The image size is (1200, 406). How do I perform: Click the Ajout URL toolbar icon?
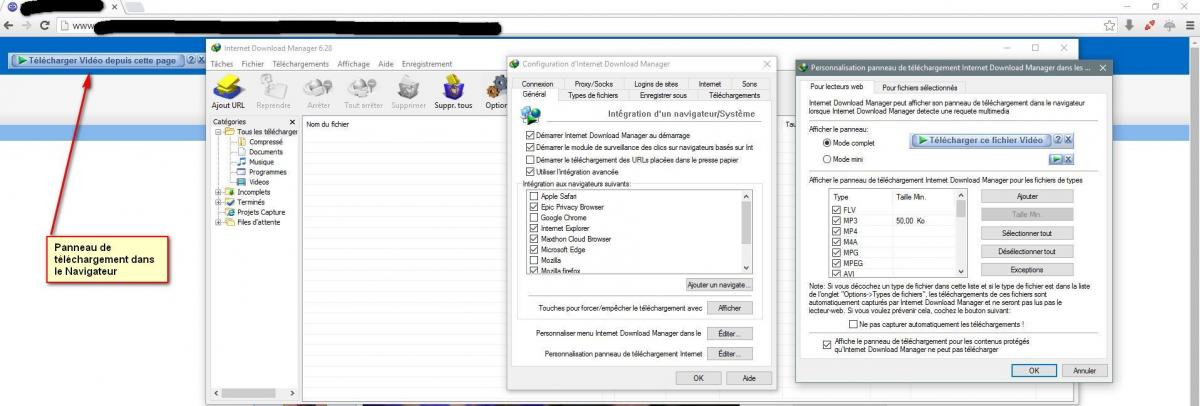click(x=228, y=92)
